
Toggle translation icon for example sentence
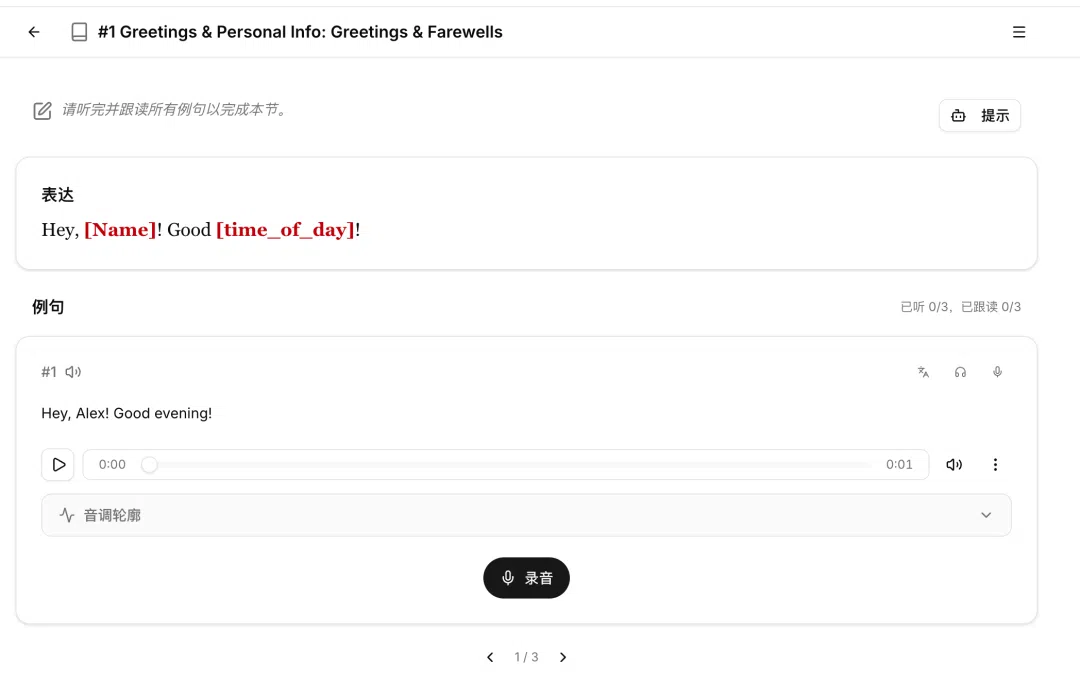coord(923,372)
